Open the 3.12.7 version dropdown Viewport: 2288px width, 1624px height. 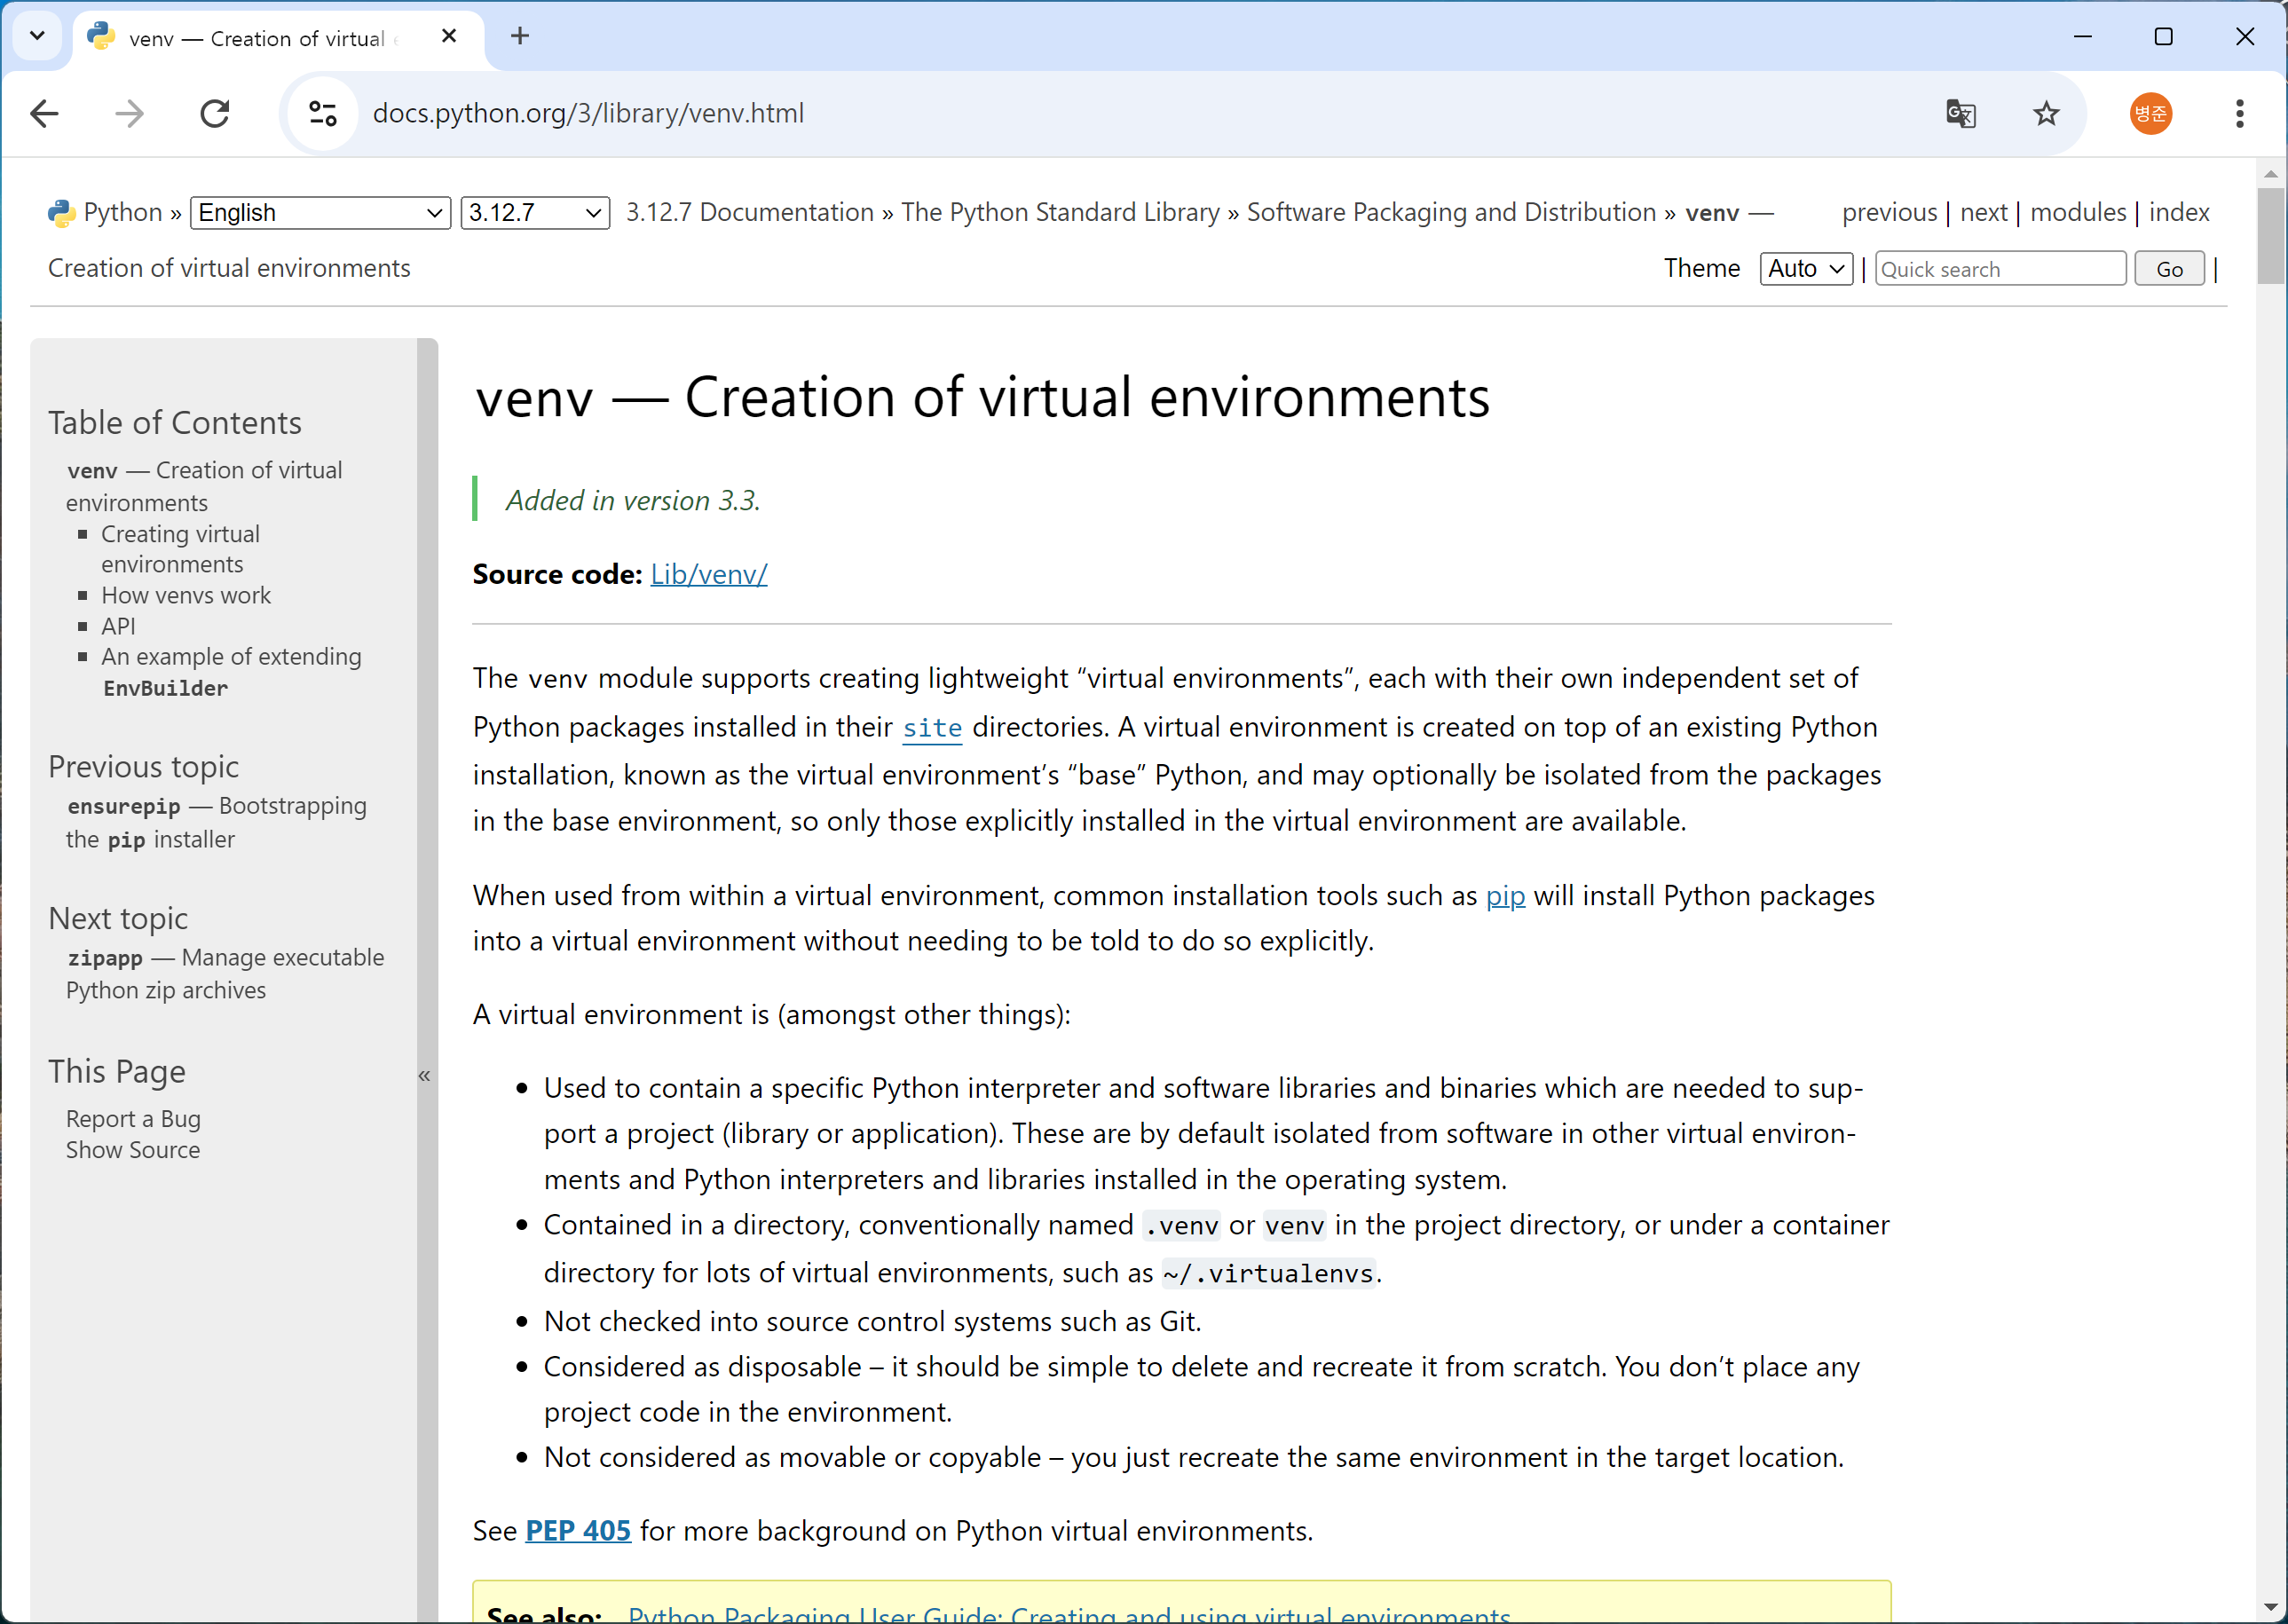[535, 213]
